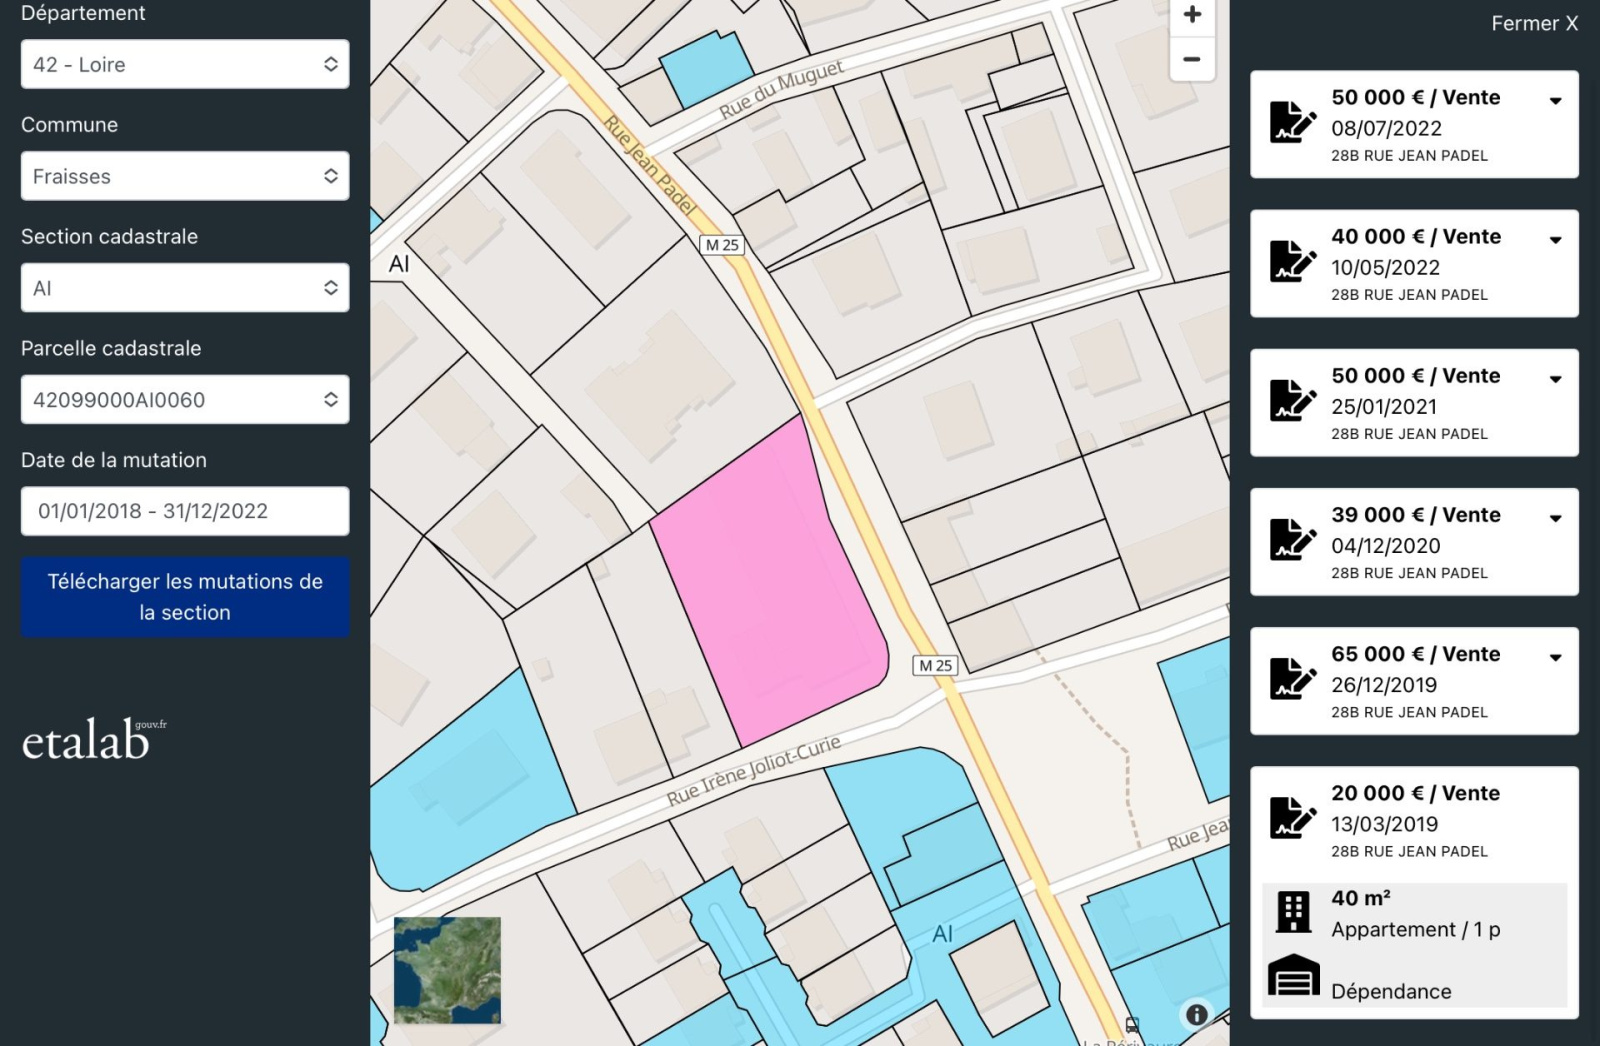Click the apartment building icon
This screenshot has height=1046, width=1600.
[1293, 912]
